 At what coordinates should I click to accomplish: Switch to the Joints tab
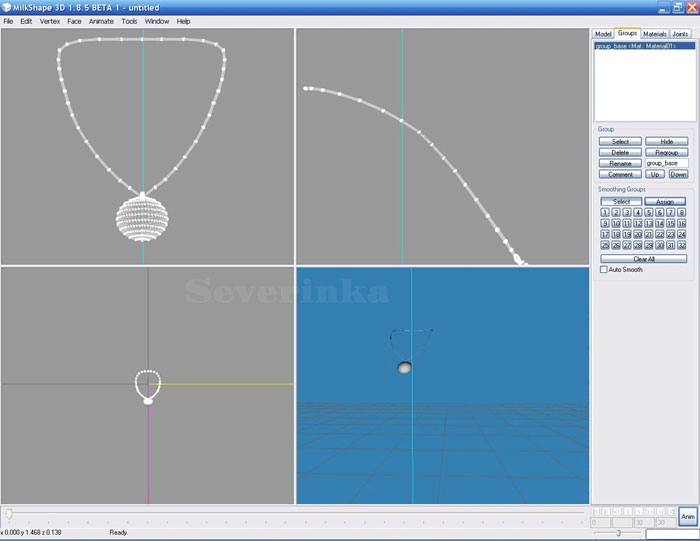(680, 34)
